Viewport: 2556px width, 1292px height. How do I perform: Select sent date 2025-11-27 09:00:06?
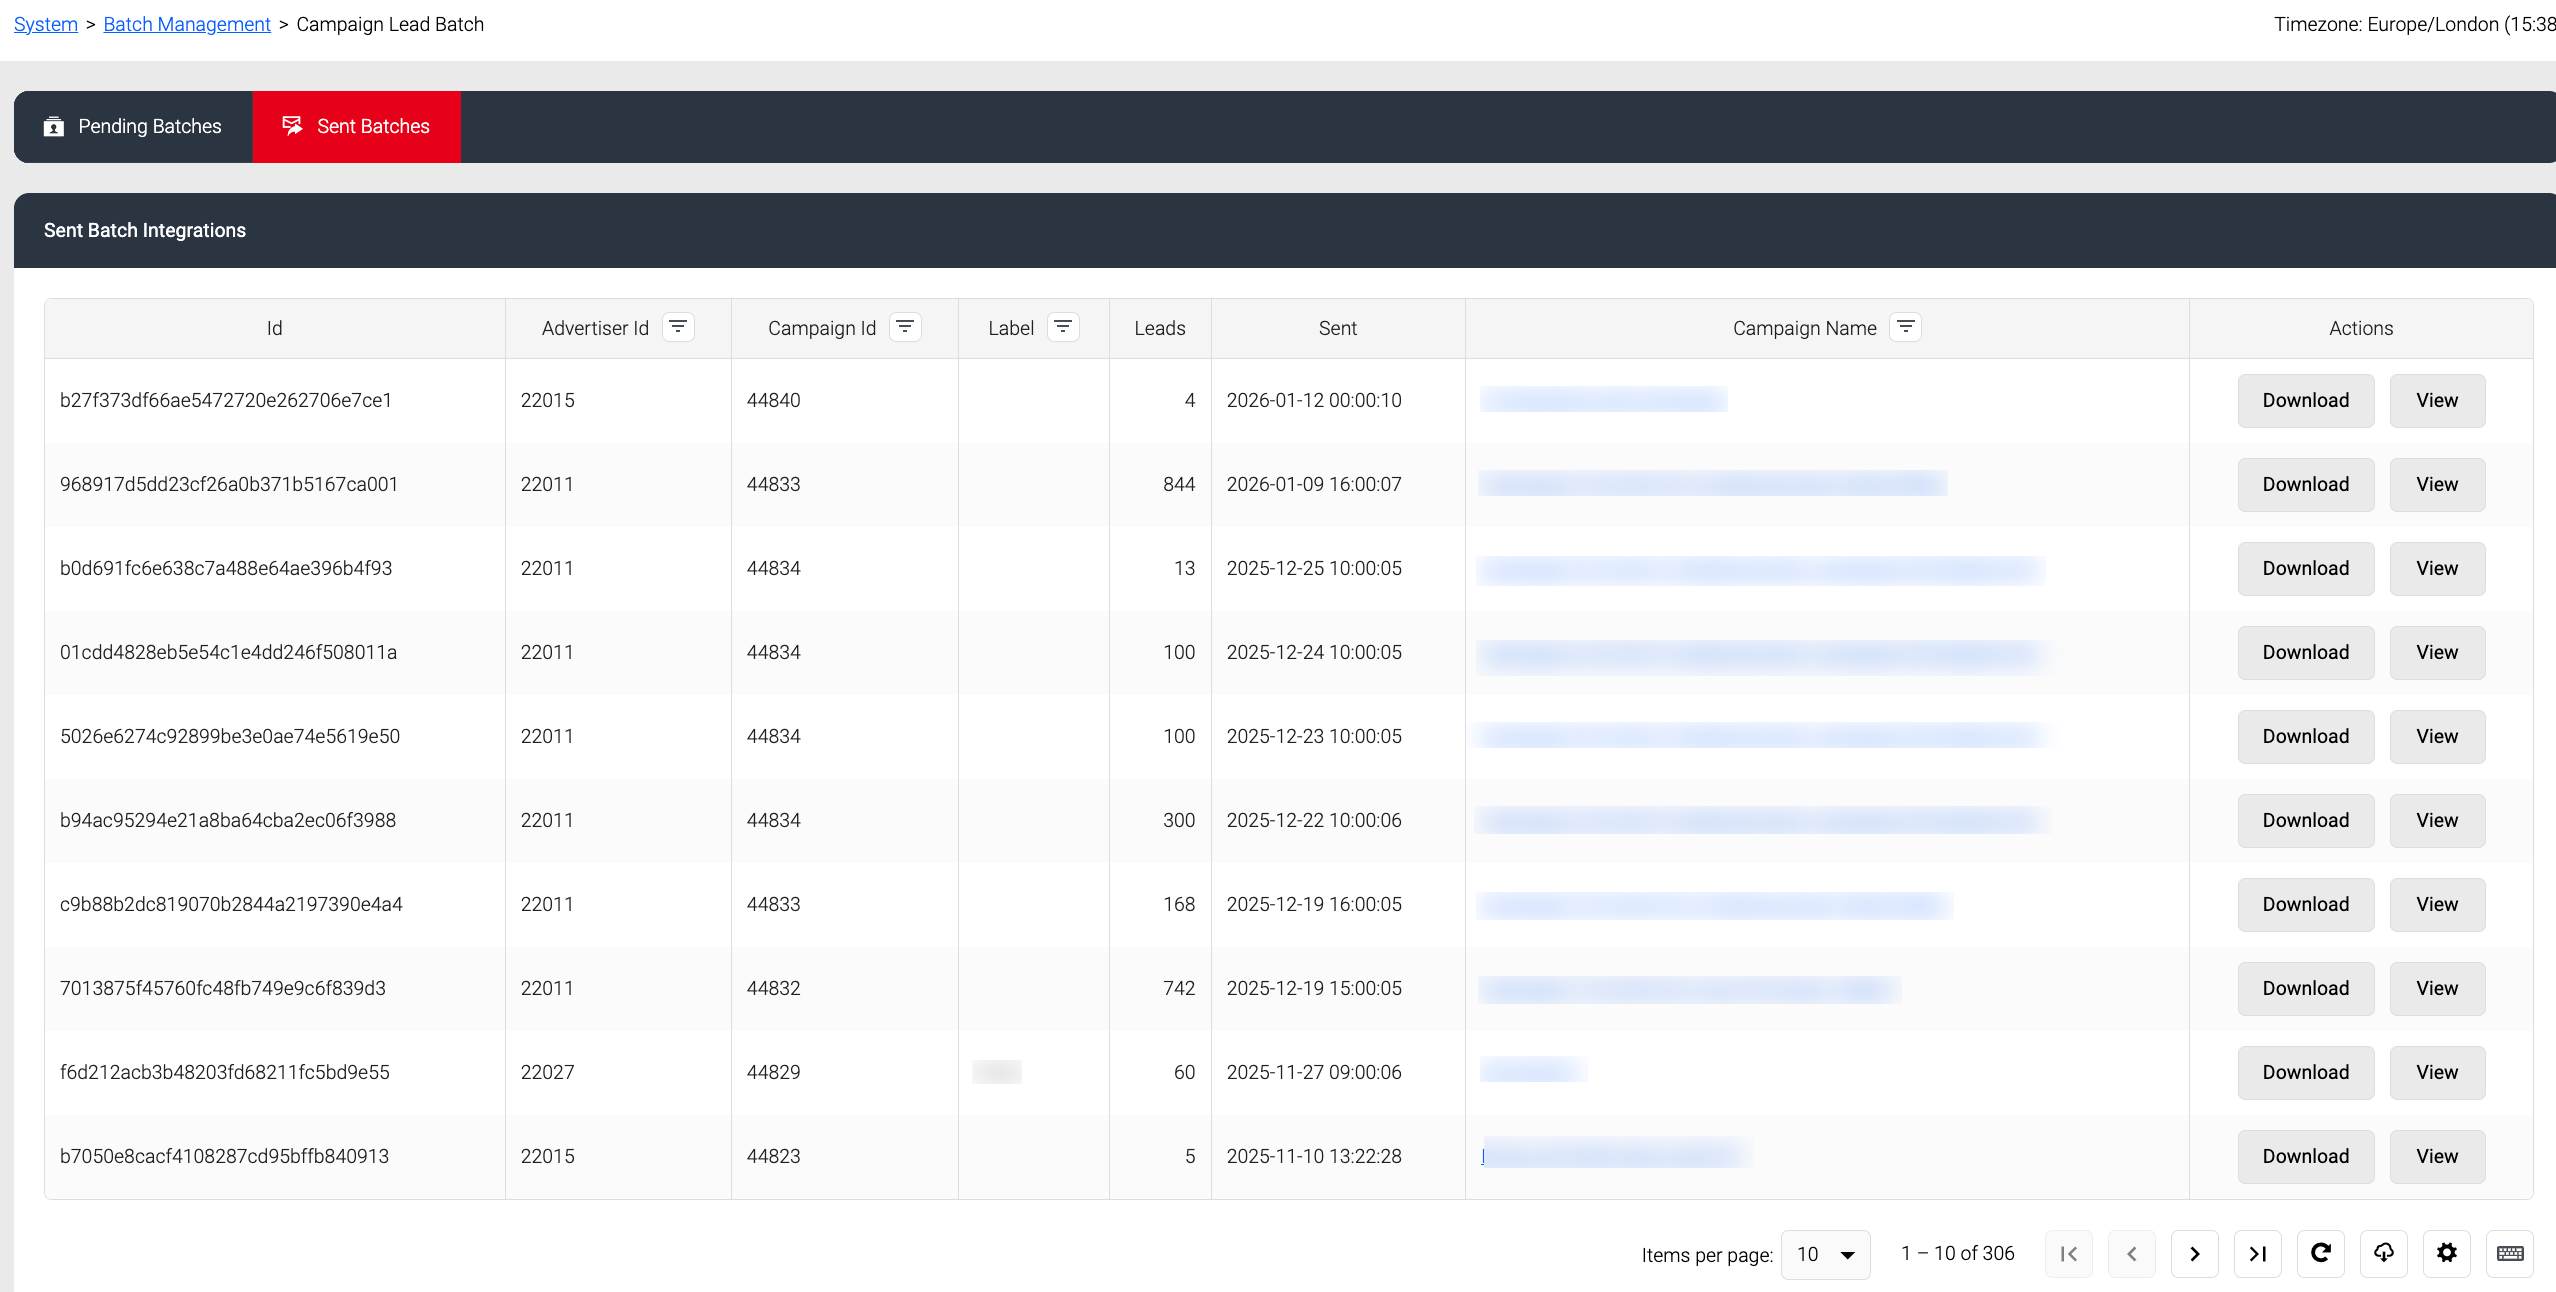pyautogui.click(x=1314, y=1072)
